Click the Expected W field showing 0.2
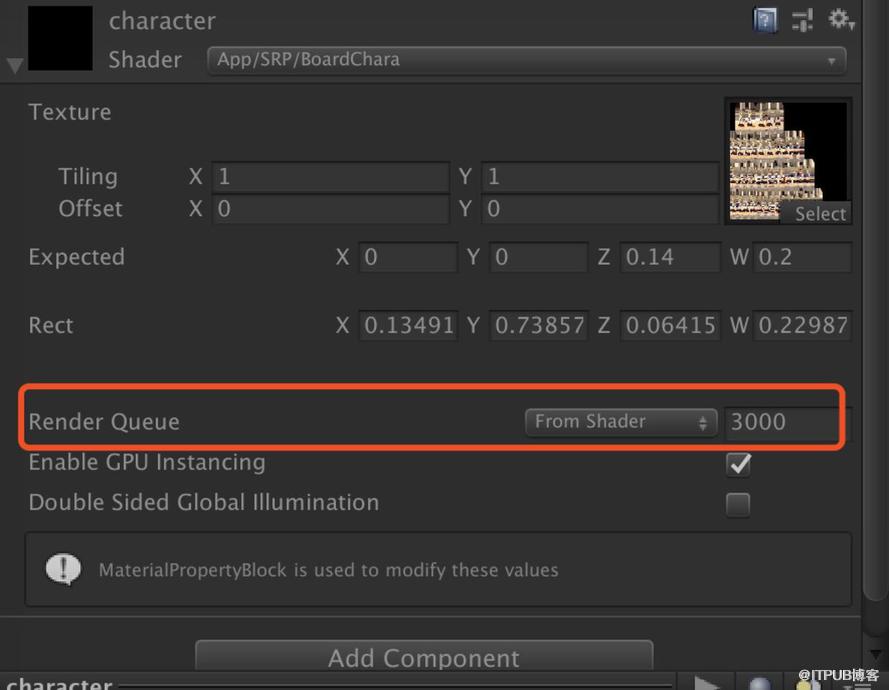Image resolution: width=889 pixels, height=690 pixels. click(802, 257)
